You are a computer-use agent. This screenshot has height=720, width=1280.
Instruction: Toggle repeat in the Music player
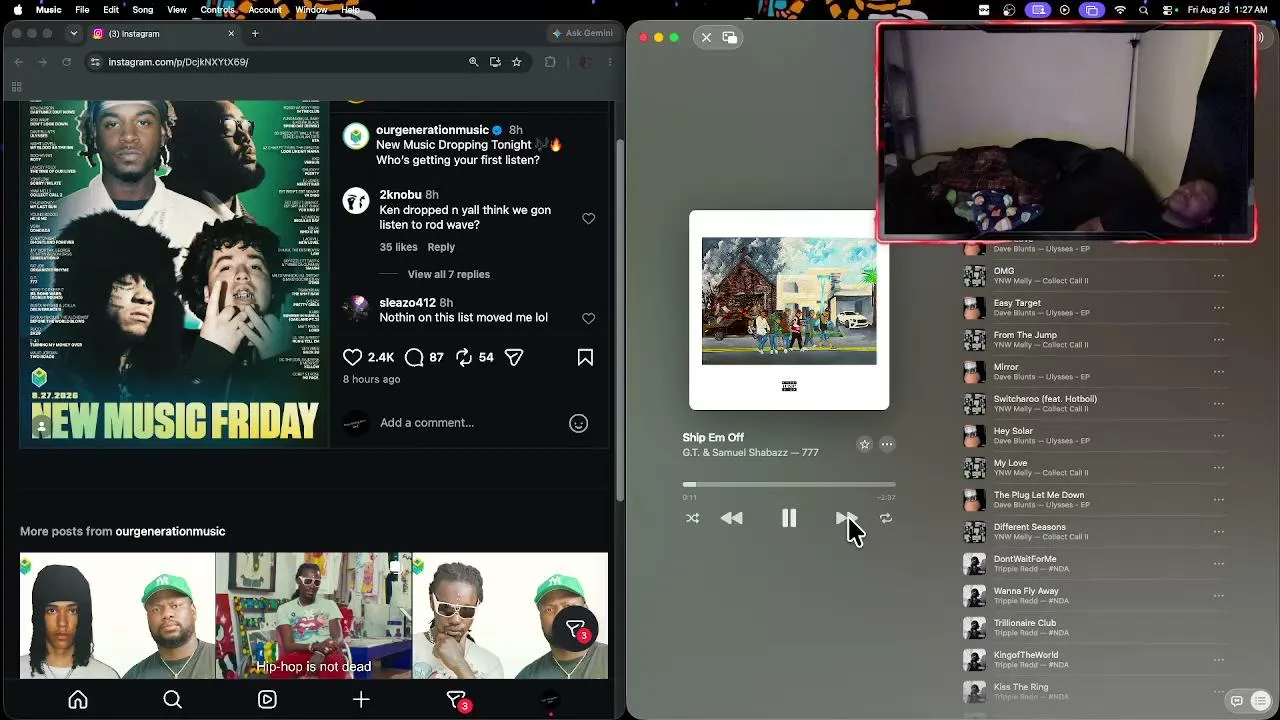886,518
